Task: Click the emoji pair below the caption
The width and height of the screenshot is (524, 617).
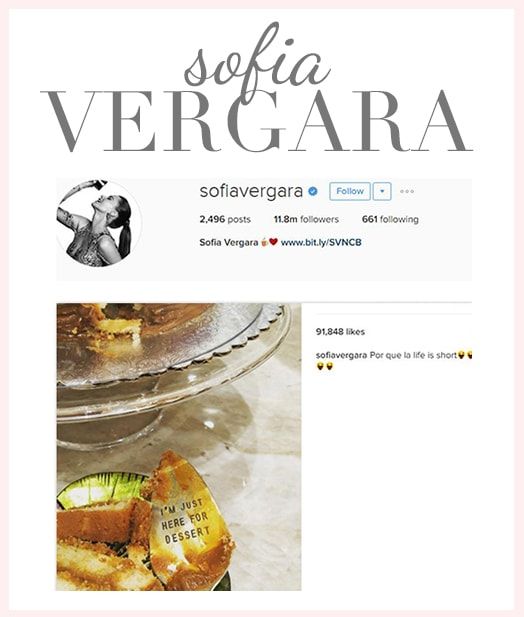Action: pos(325,366)
